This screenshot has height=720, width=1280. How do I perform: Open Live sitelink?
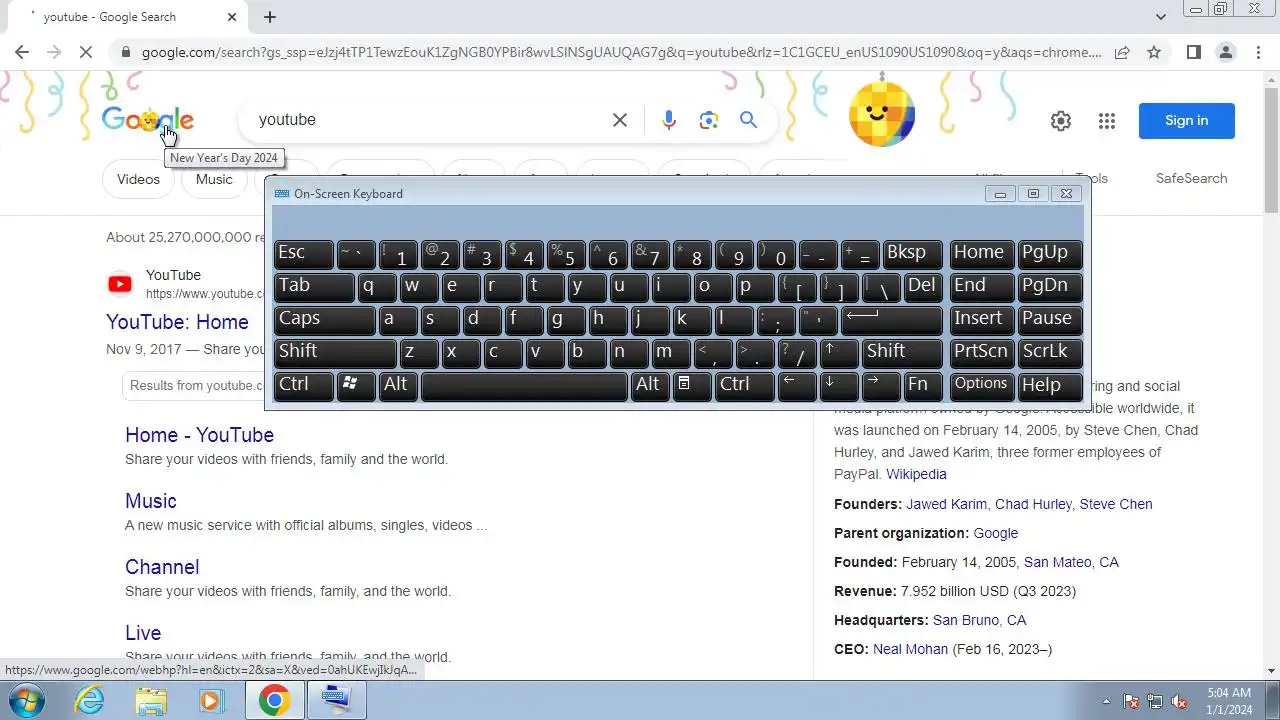click(x=143, y=633)
